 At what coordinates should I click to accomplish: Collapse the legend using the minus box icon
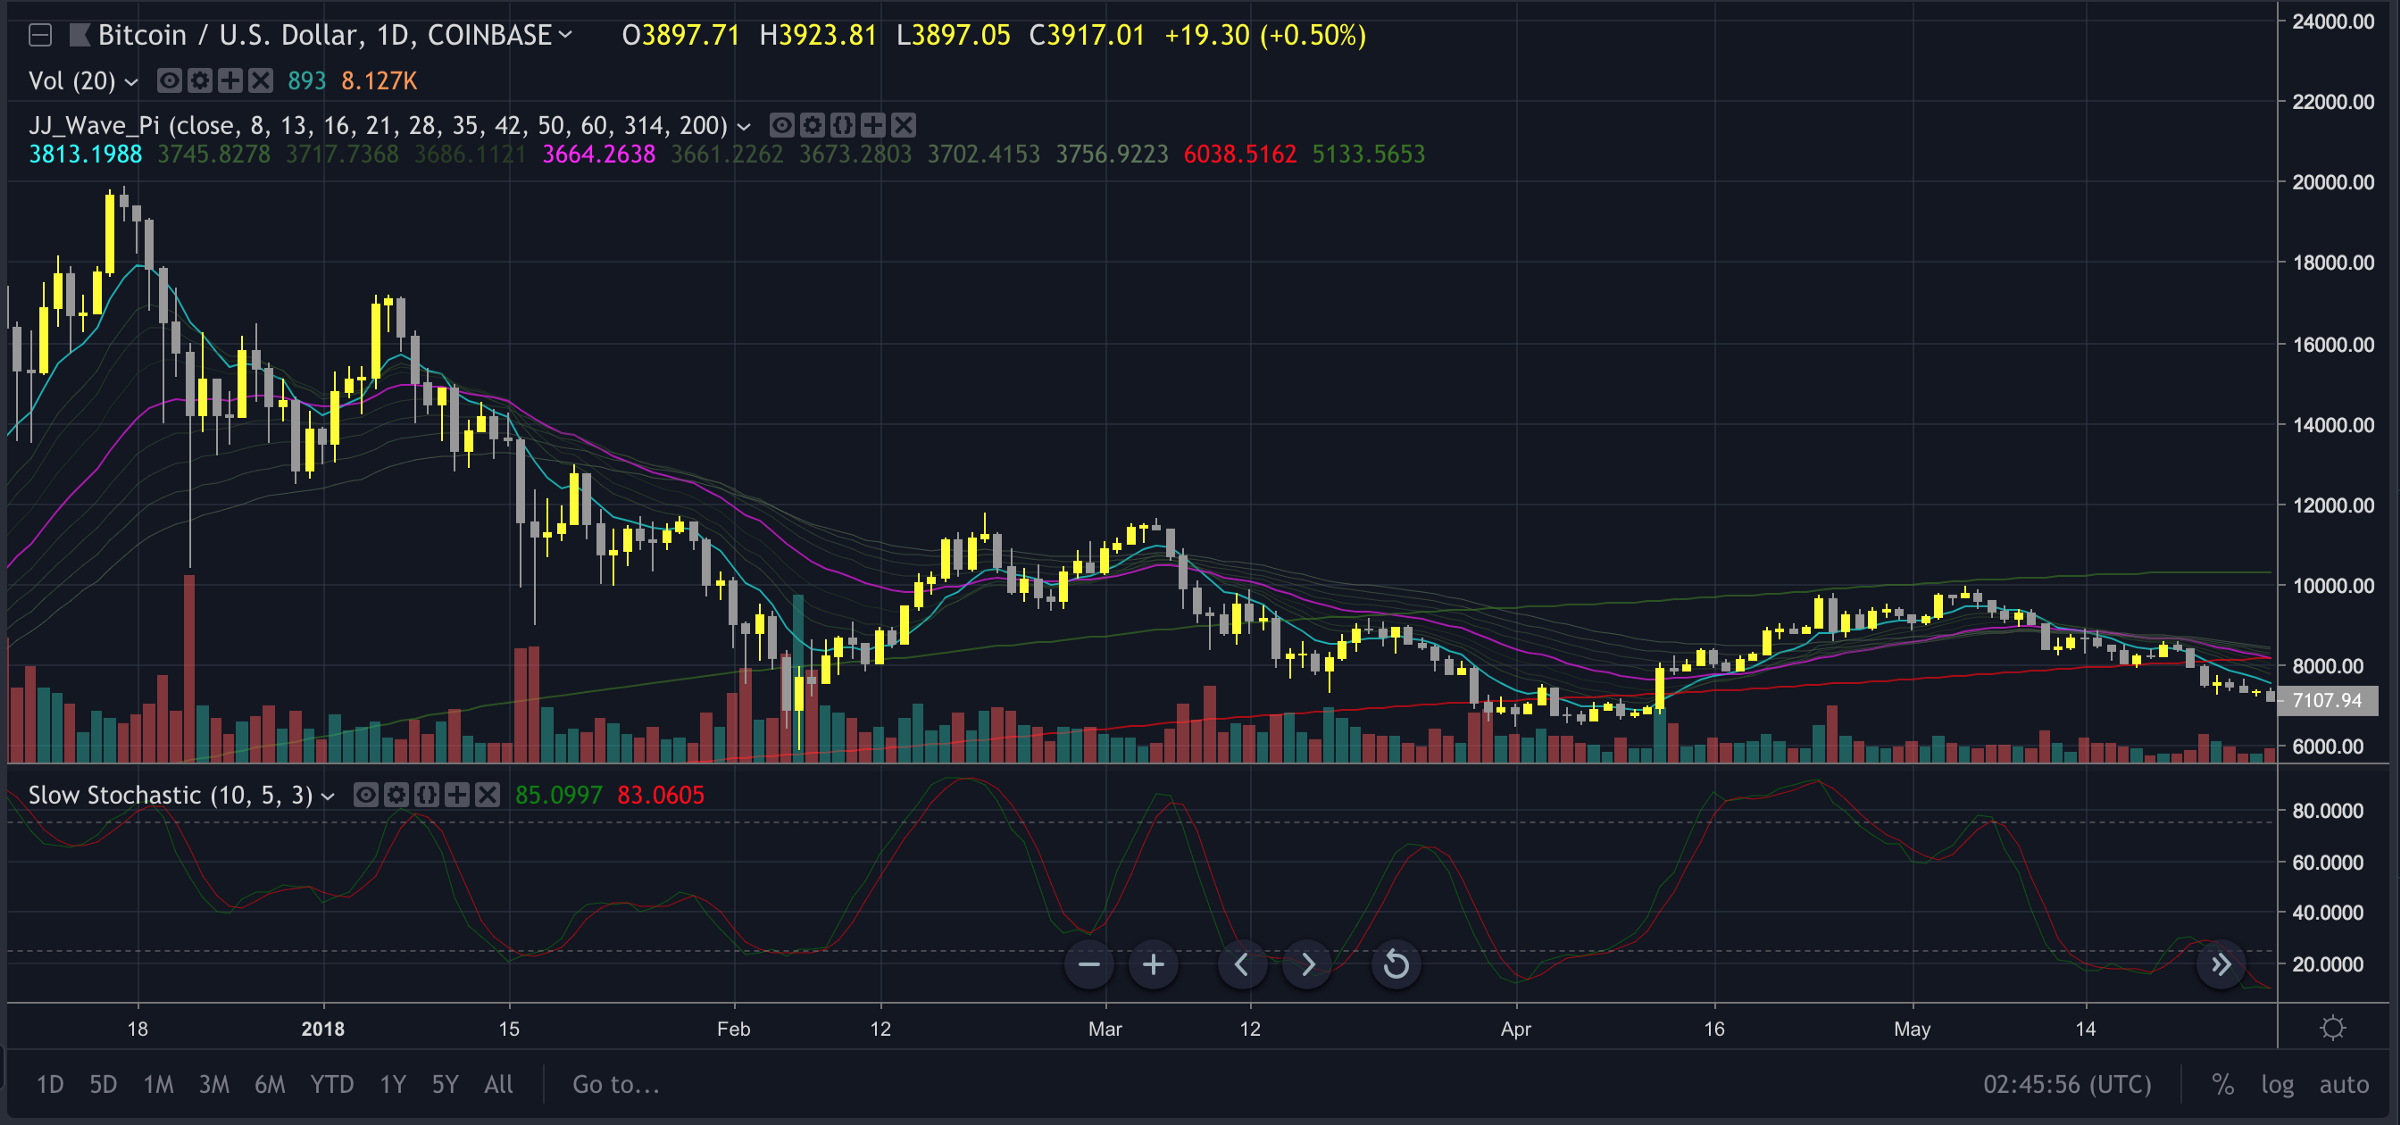coord(40,36)
